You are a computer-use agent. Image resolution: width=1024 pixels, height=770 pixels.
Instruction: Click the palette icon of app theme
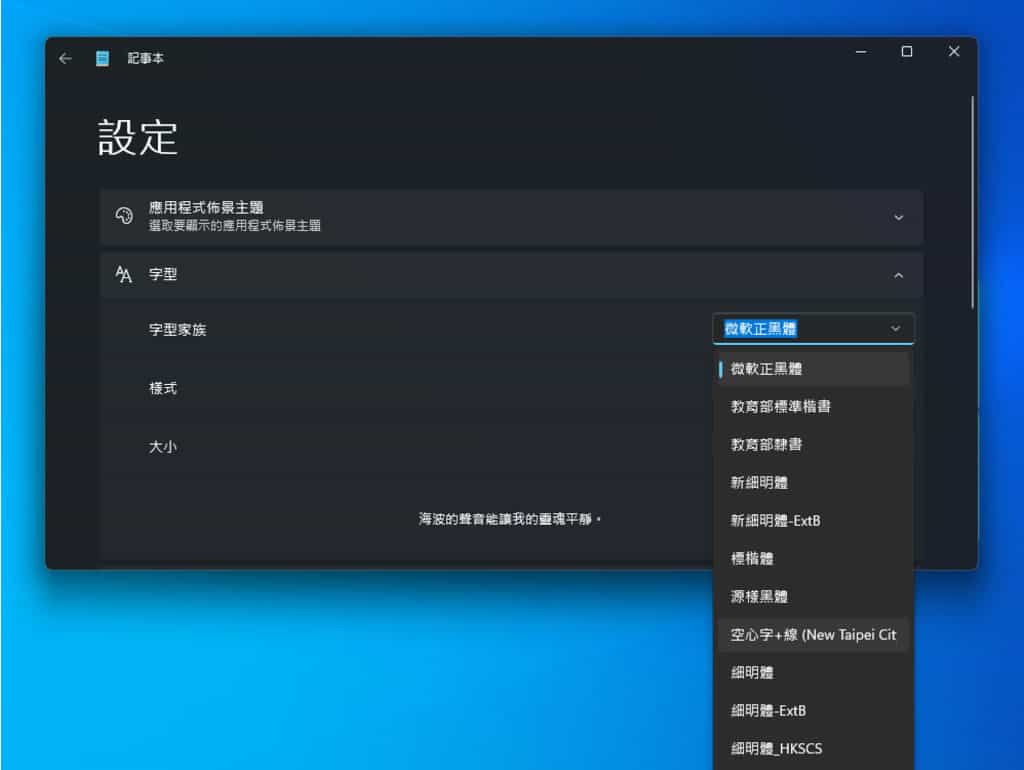pos(124,216)
